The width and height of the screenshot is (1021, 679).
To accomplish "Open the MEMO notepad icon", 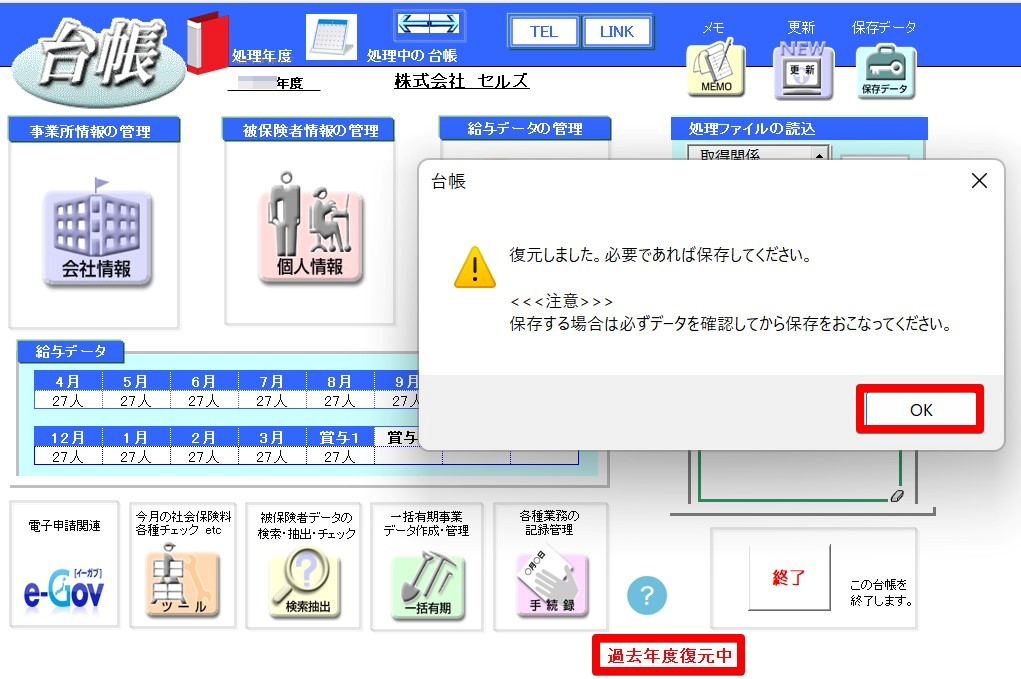I will click(716, 69).
